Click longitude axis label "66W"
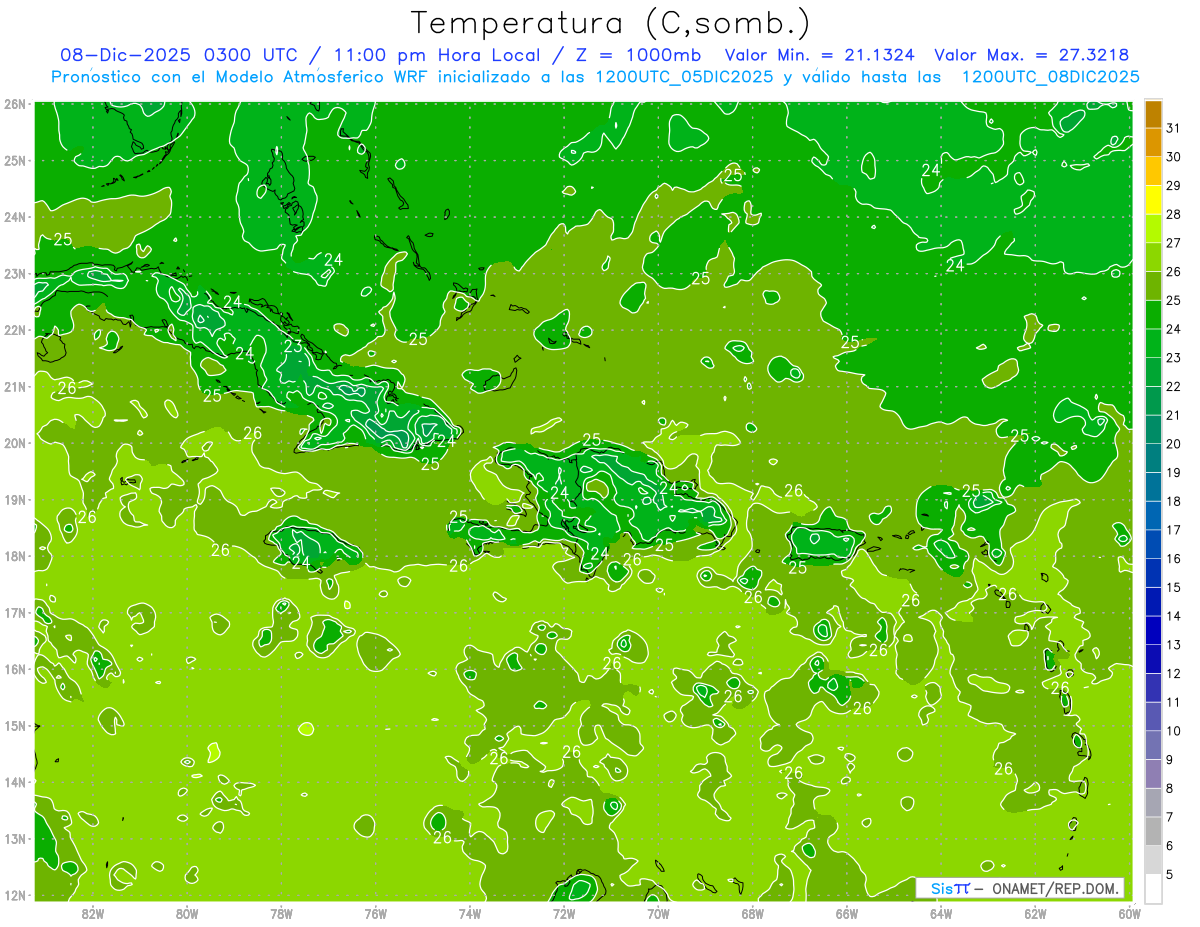This screenshot has height=927, width=1200. (846, 913)
